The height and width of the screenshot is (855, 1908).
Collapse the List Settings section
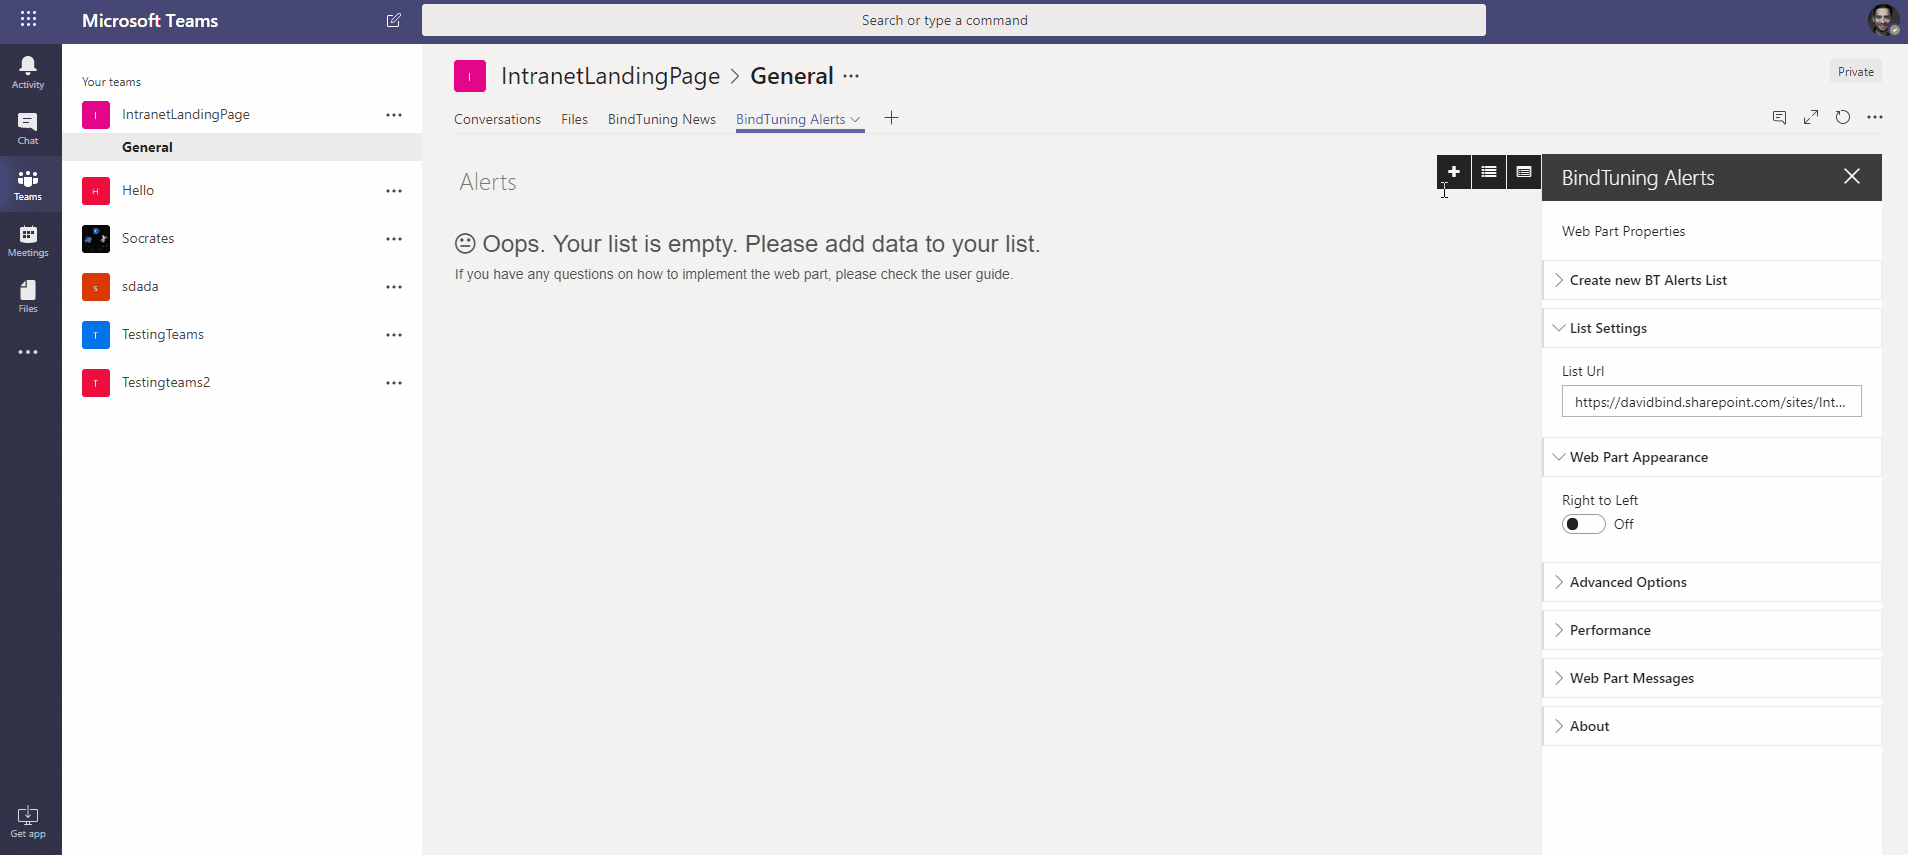pos(1712,328)
